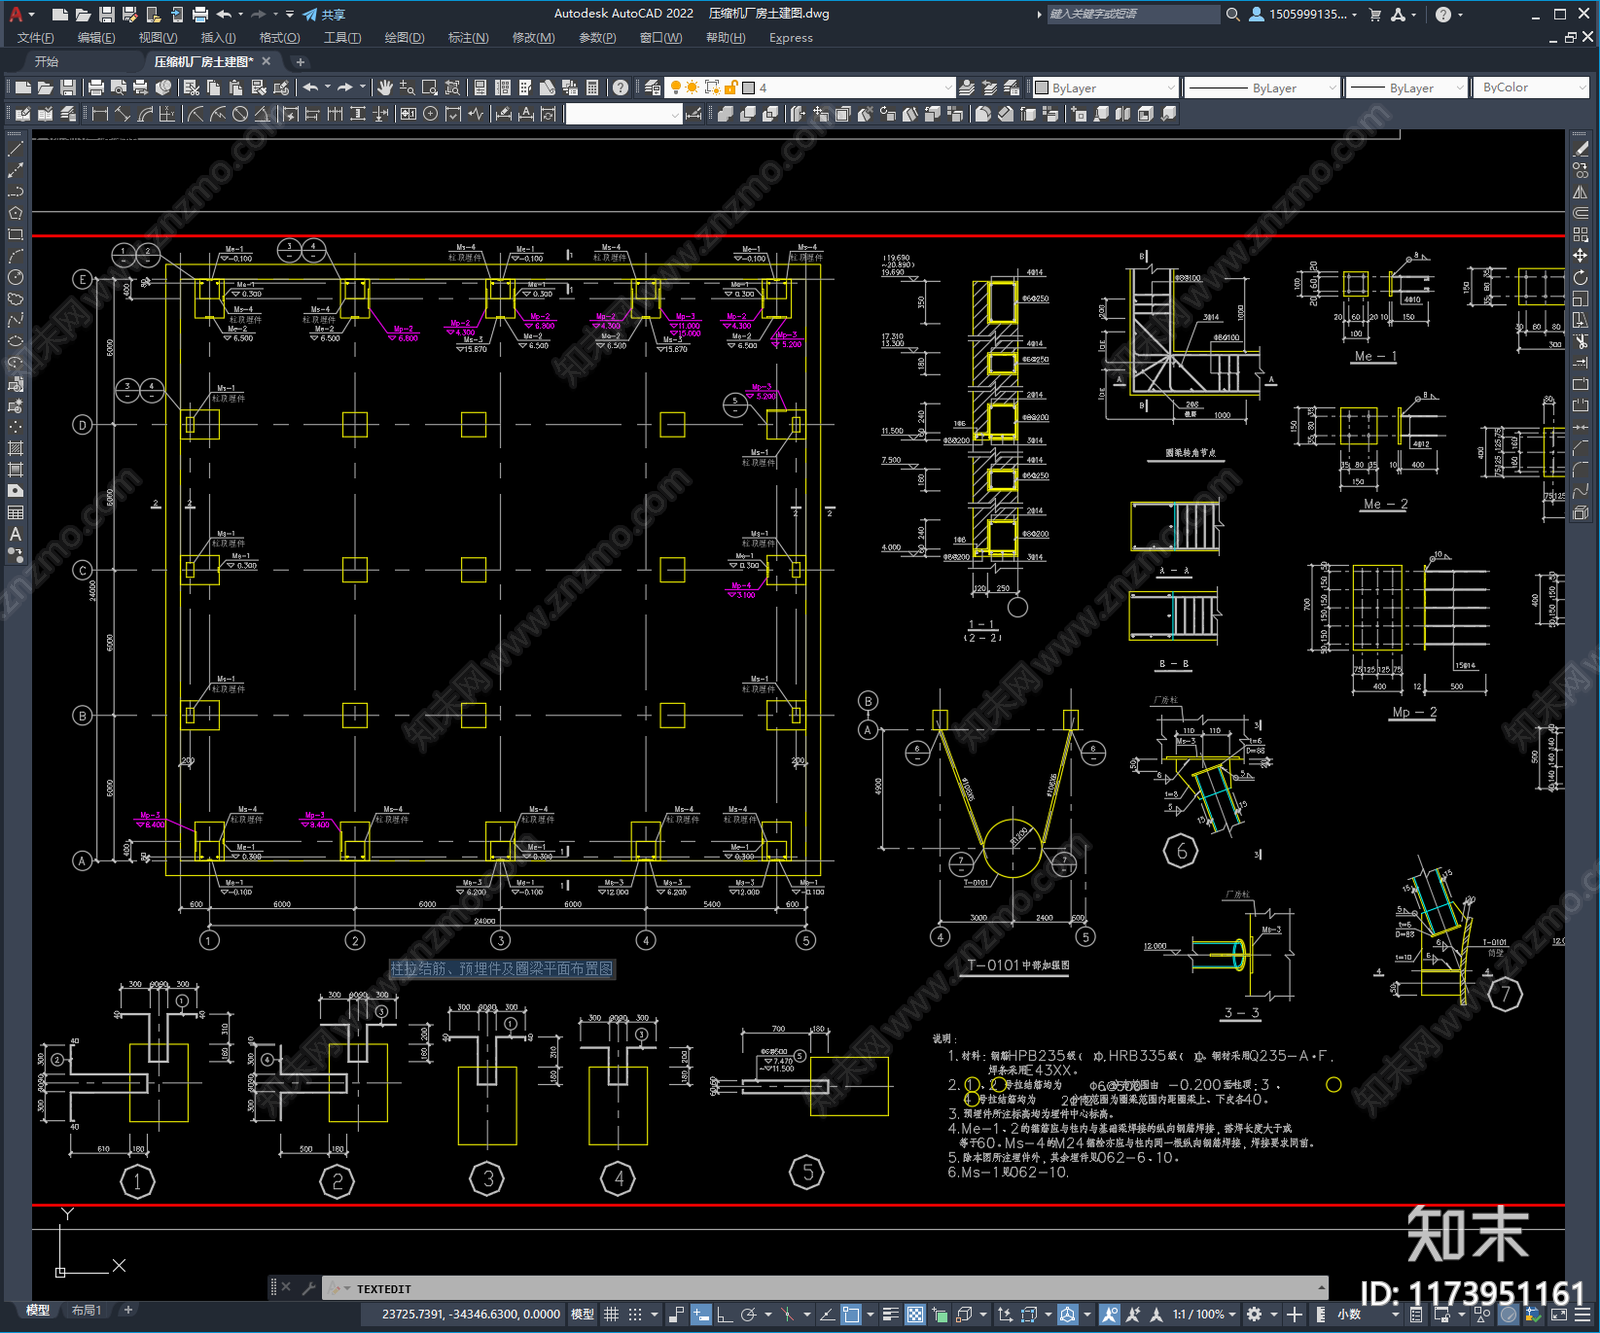1600x1333 pixels.
Task: Open the 修改(M) menu
Action: click(x=533, y=38)
